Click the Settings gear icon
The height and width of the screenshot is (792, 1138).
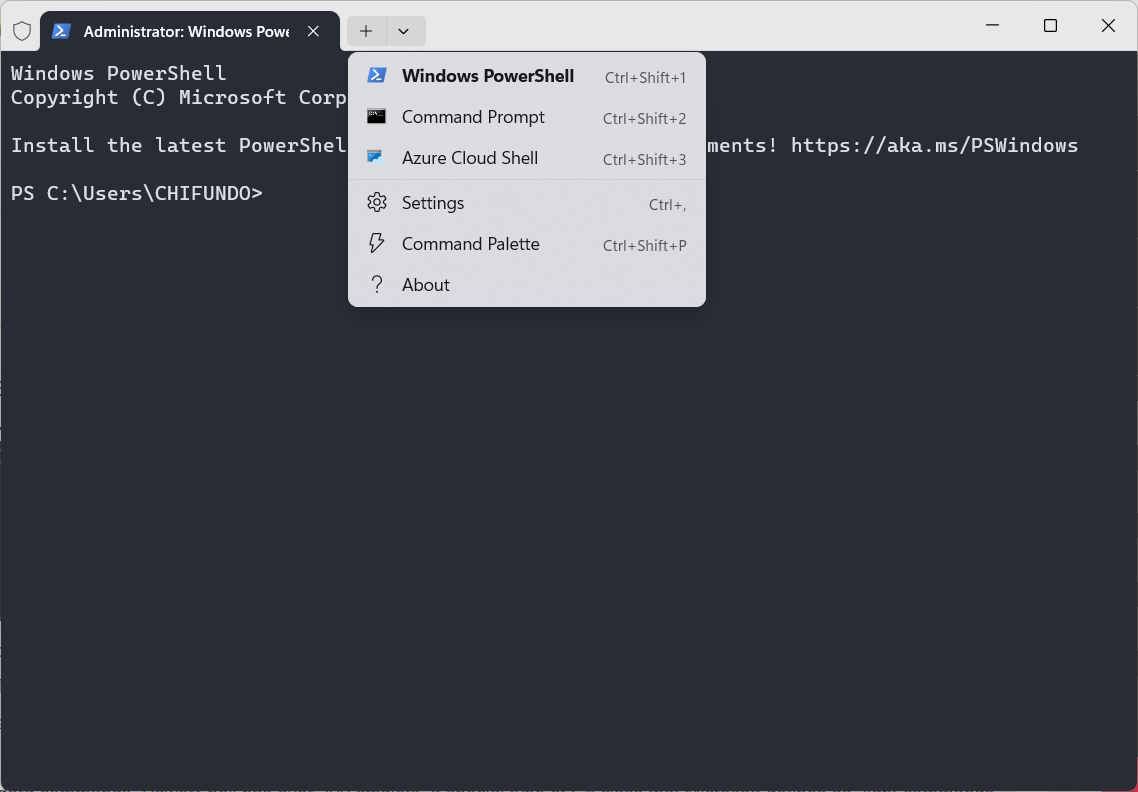click(377, 202)
